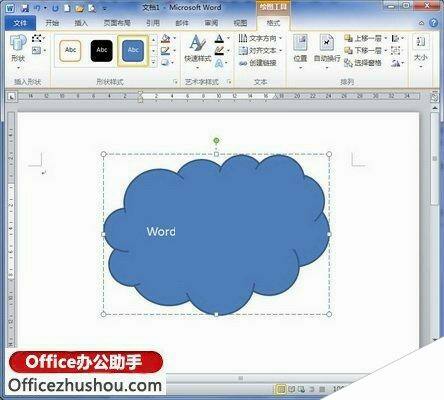This screenshot has width=444, height=400.
Task: Click the Redo icon in quick access toolbar
Action: pos(55,8)
